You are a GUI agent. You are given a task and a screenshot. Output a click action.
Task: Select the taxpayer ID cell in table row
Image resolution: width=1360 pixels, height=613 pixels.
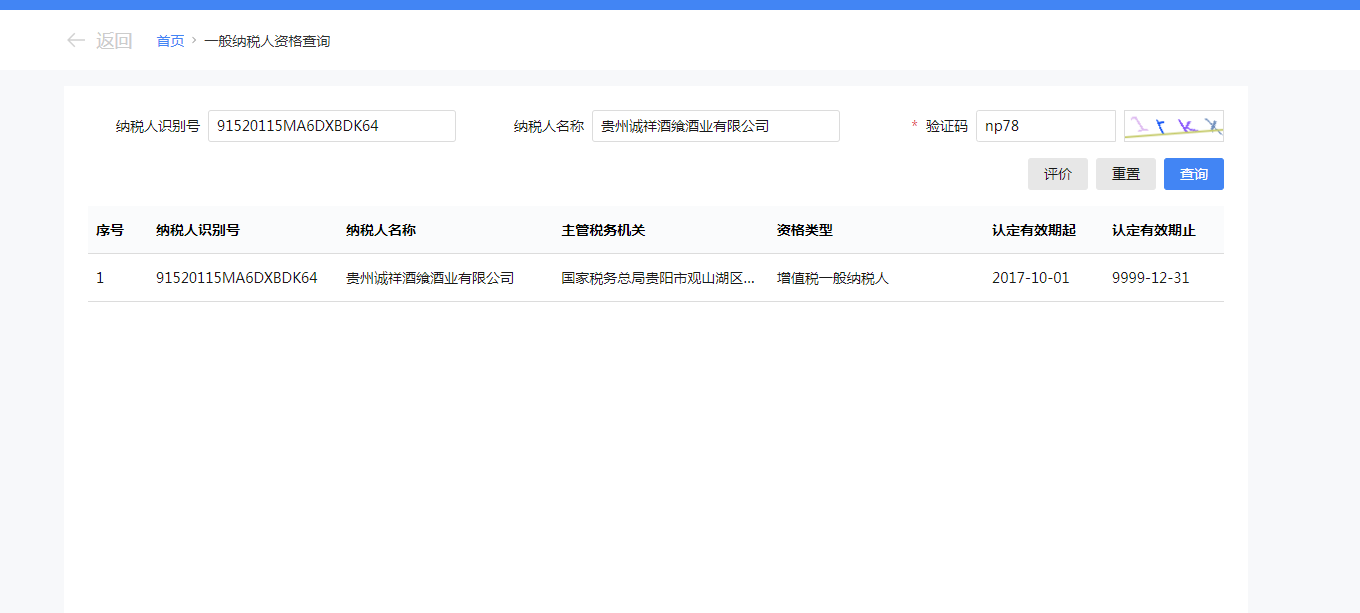click(236, 278)
